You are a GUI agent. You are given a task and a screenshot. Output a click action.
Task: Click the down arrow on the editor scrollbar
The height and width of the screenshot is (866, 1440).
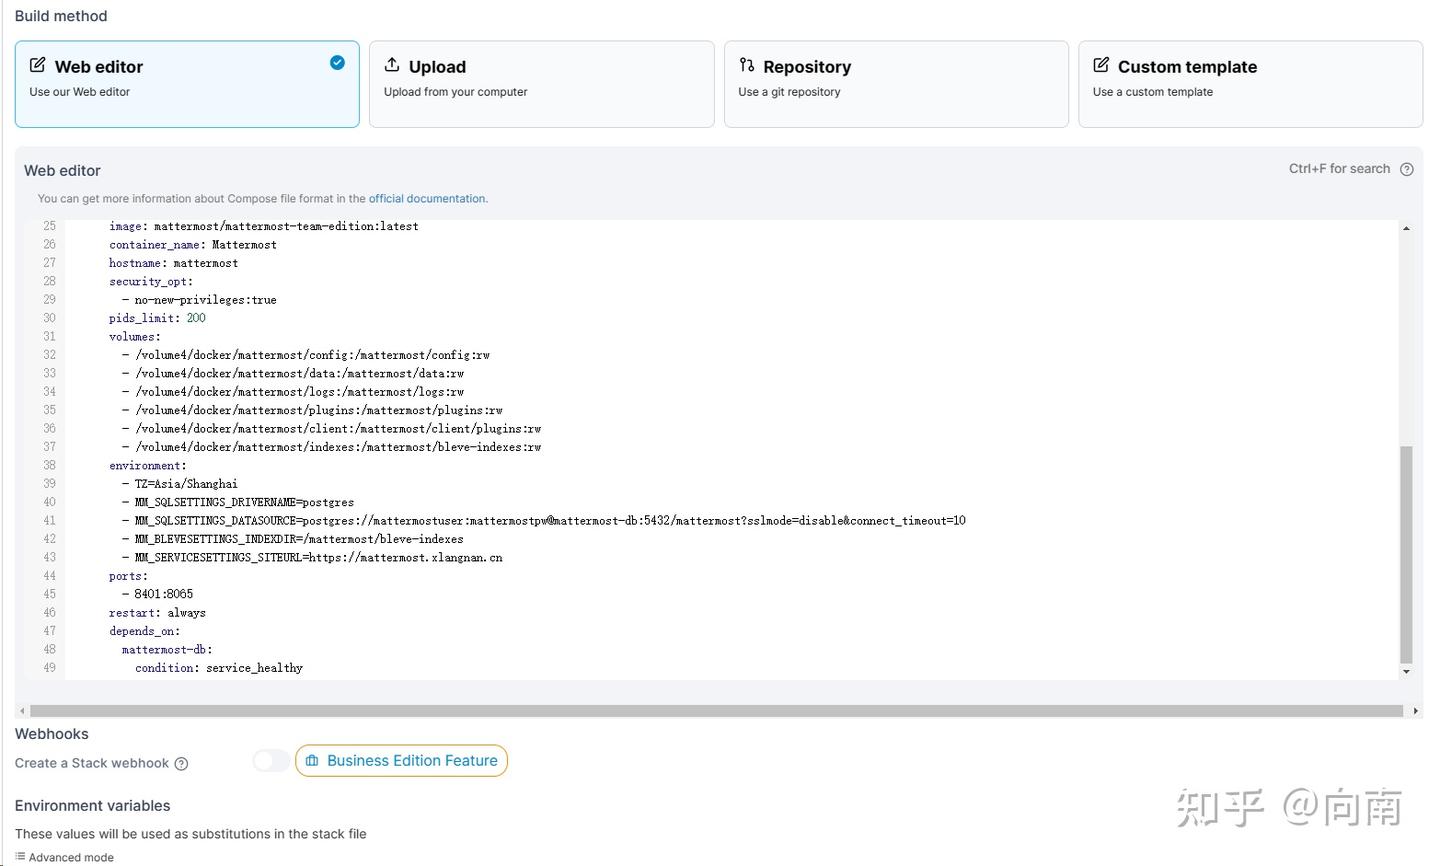pyautogui.click(x=1407, y=670)
